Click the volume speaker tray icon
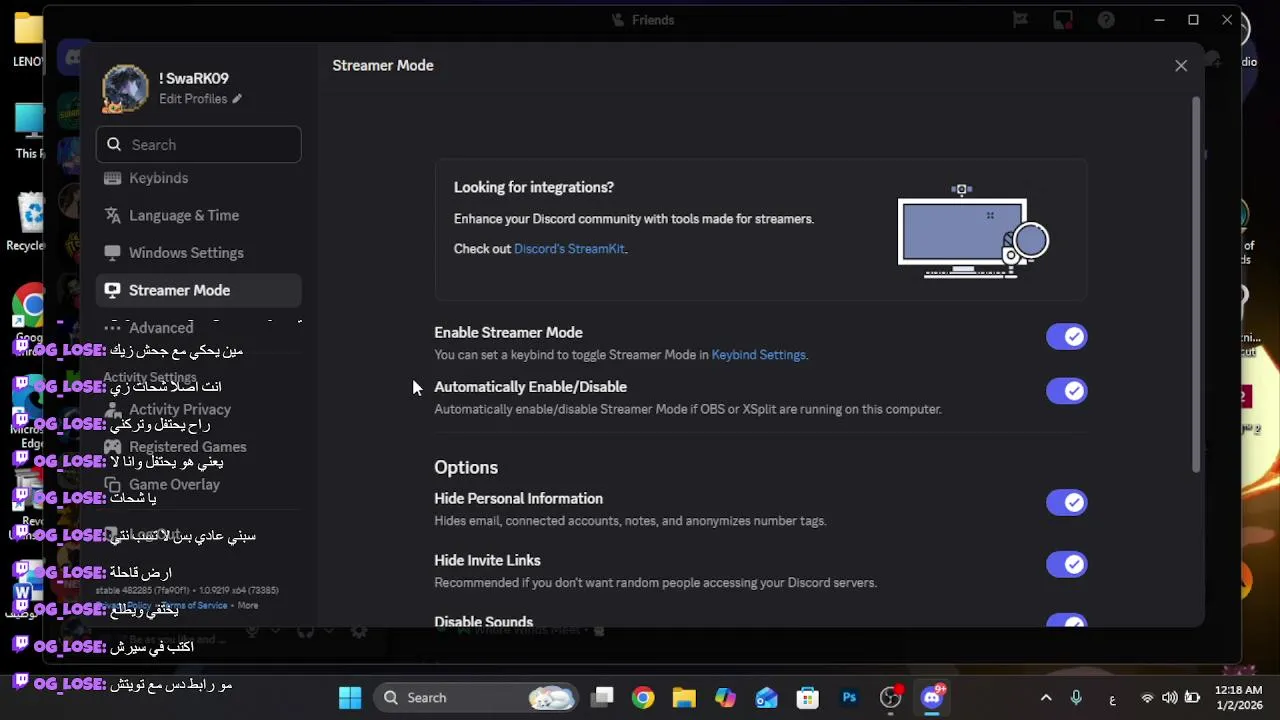 [x=1170, y=698]
